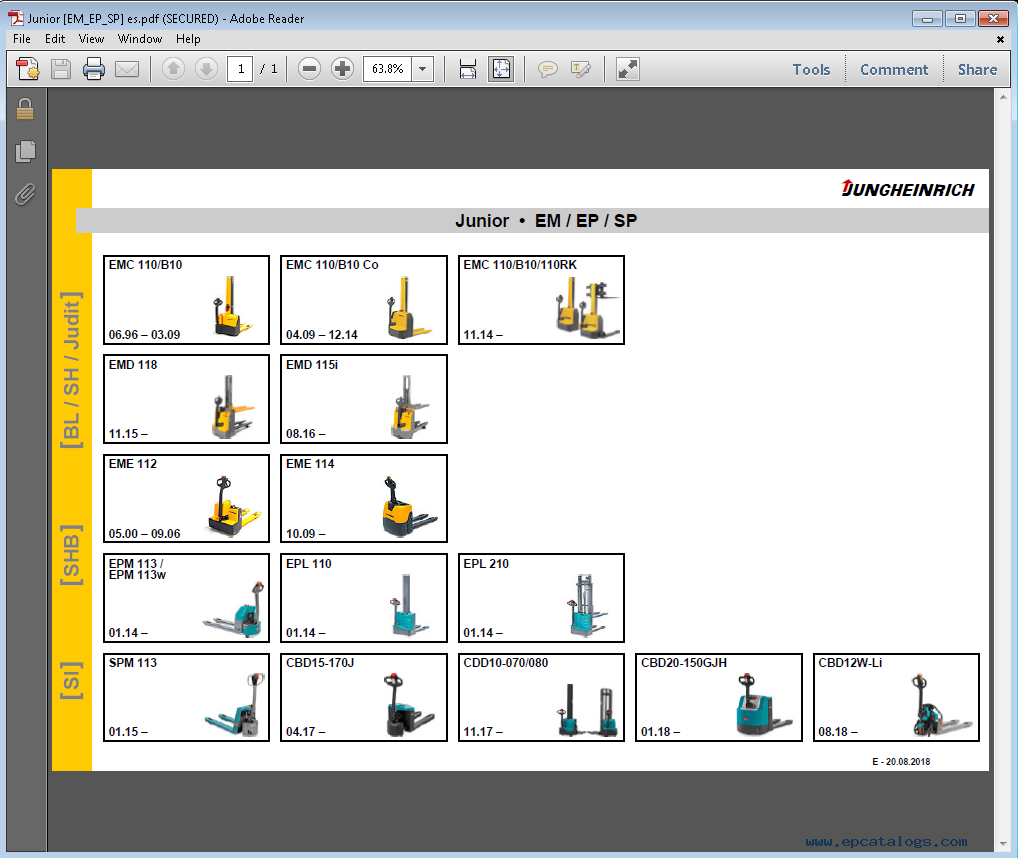Click the zoom out minus button
Screen dimensions: 1018x858
pyautogui.click(x=309, y=69)
